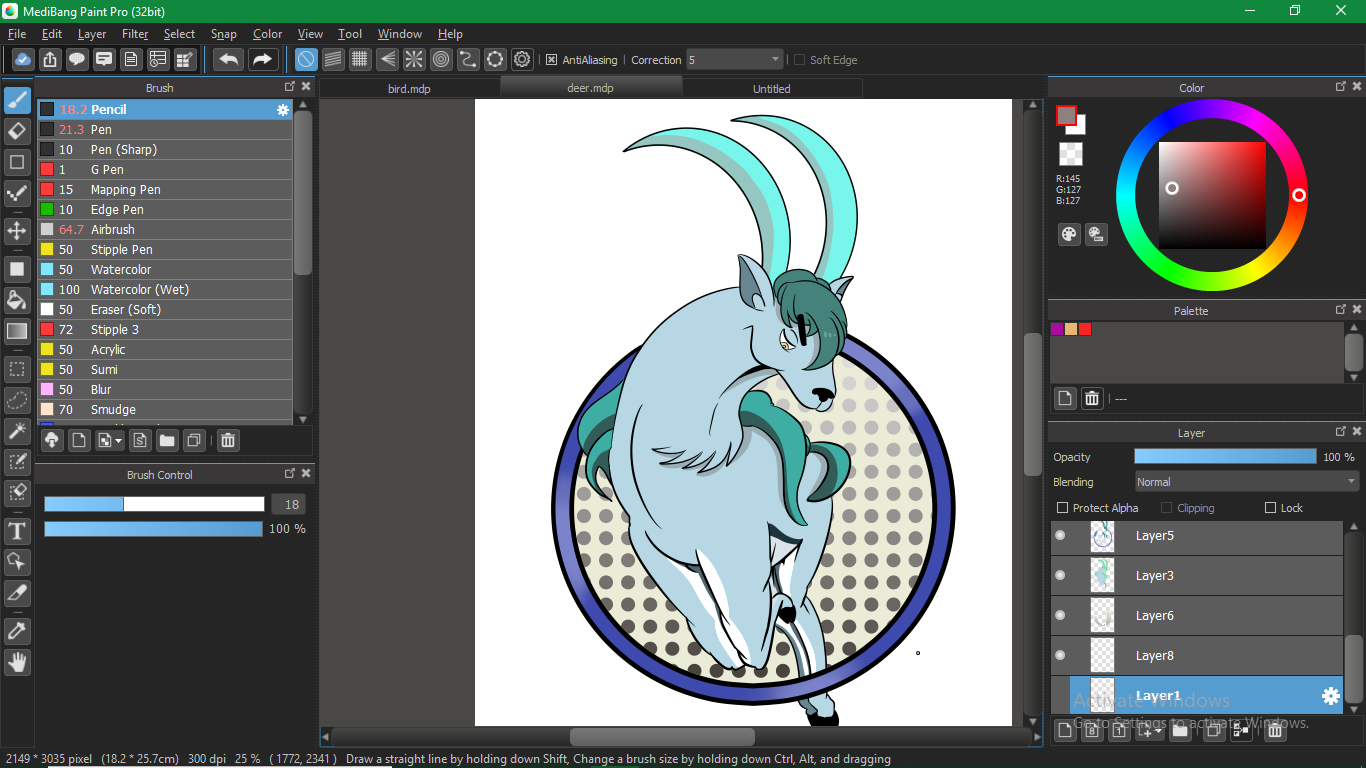
Task: Open the Filter menu
Action: pyautogui.click(x=135, y=34)
